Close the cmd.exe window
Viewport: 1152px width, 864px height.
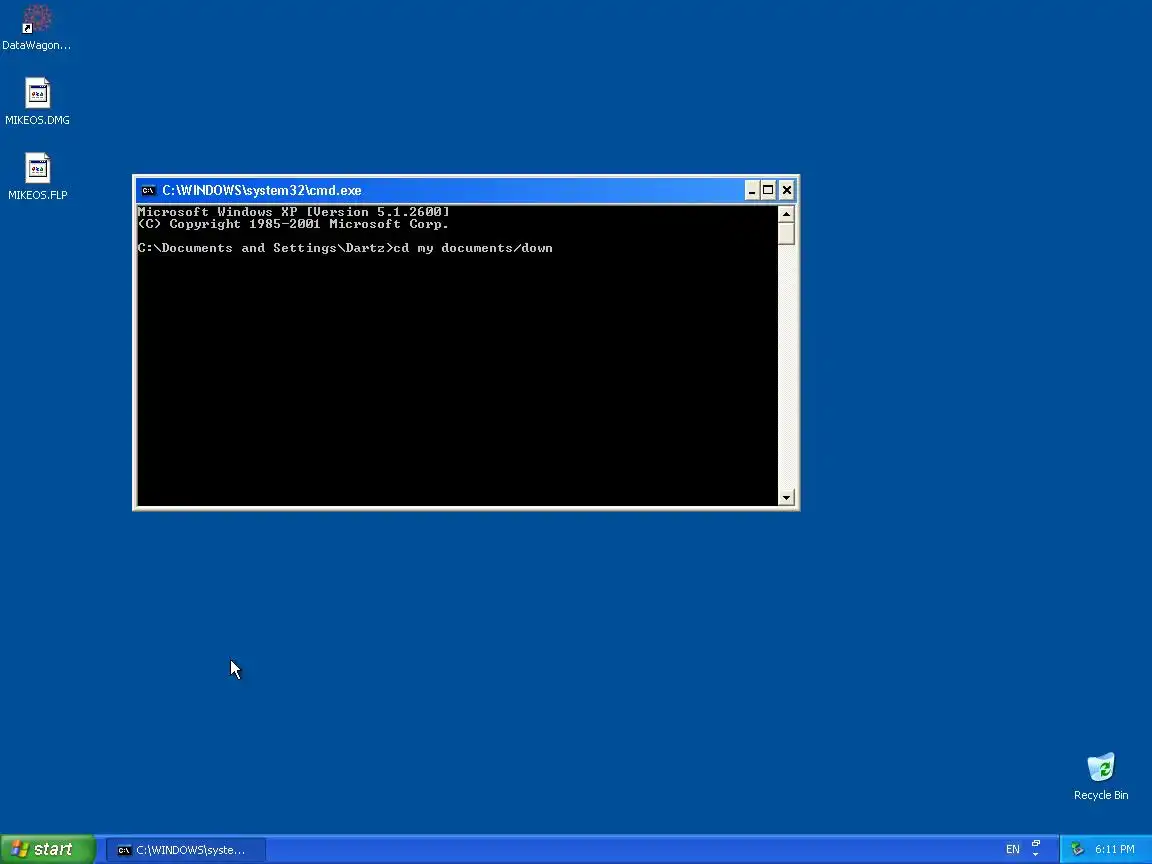(x=787, y=190)
